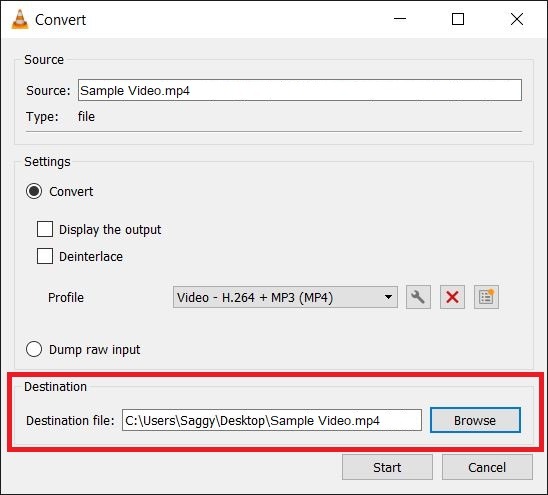Screen dimensions: 548x495
Task: Click the 'Source:' field label
Action: point(48,91)
